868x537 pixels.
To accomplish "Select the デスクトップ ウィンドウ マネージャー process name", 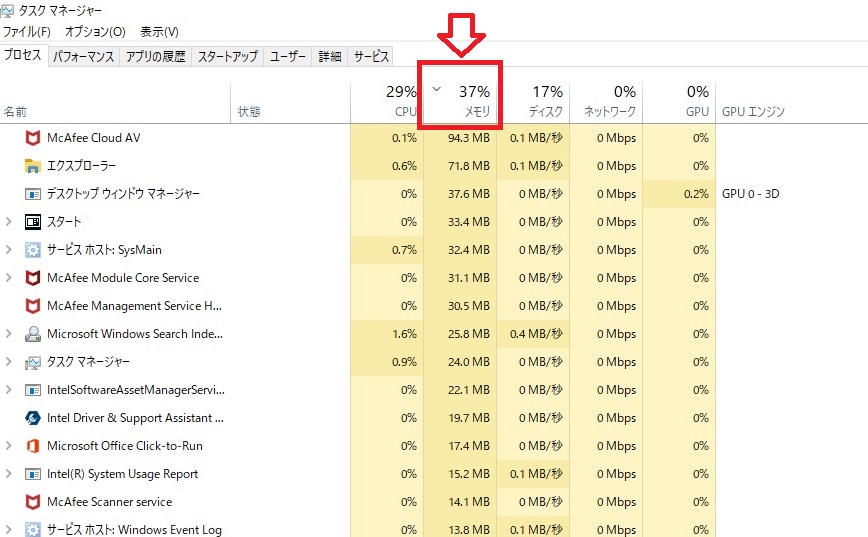I will [123, 194].
